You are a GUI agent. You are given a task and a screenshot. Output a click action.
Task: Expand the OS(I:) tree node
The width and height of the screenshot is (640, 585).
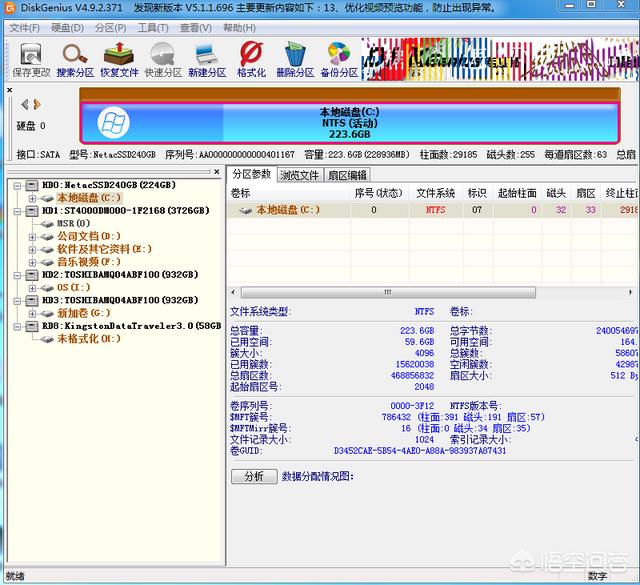tap(32, 288)
